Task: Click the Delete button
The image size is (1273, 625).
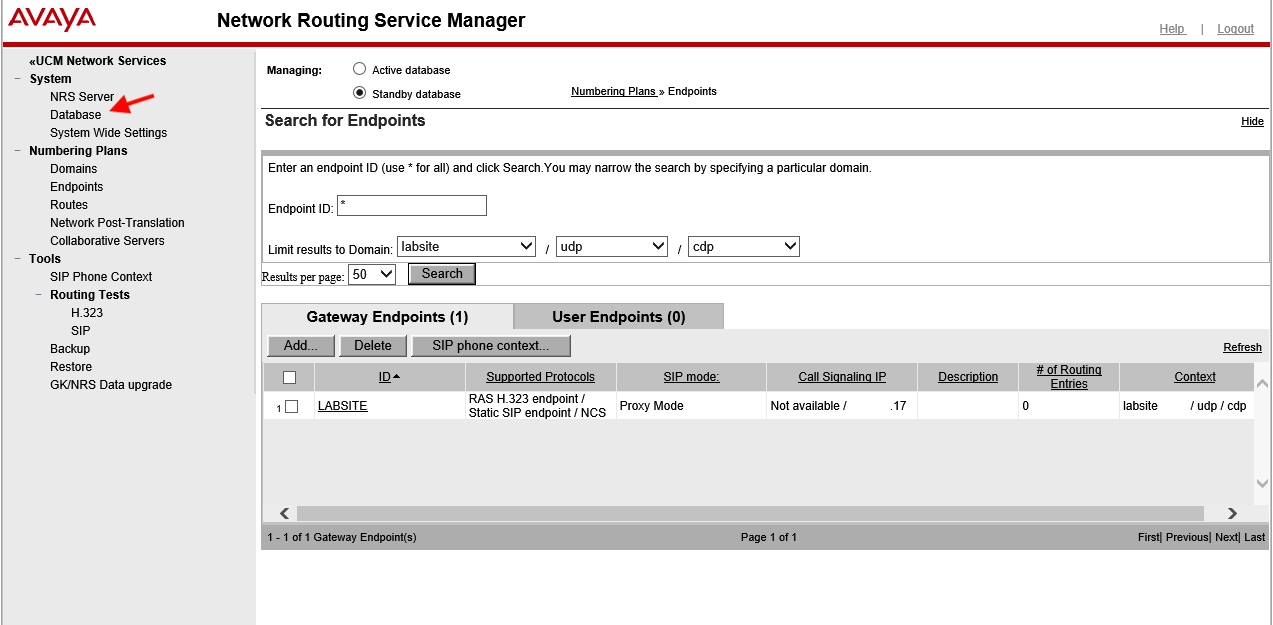Action: pos(373,346)
